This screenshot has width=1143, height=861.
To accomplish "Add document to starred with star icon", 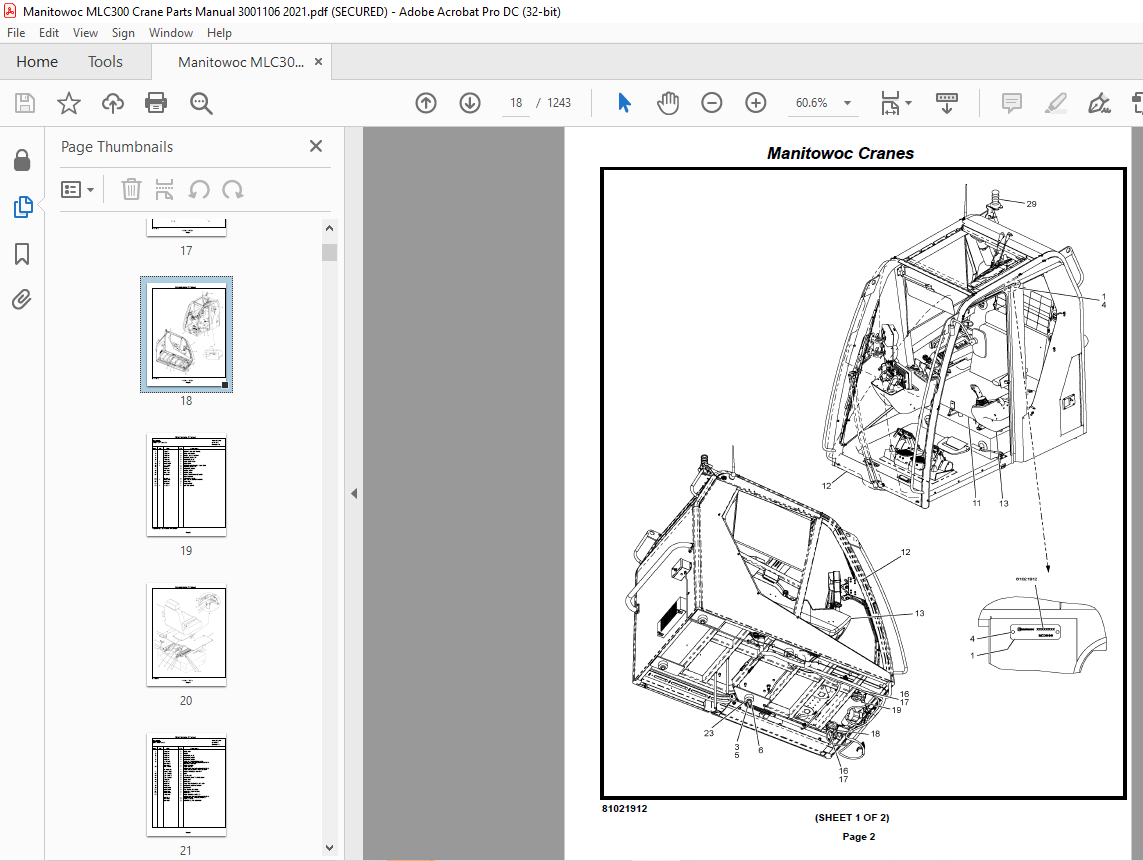I will pos(69,103).
